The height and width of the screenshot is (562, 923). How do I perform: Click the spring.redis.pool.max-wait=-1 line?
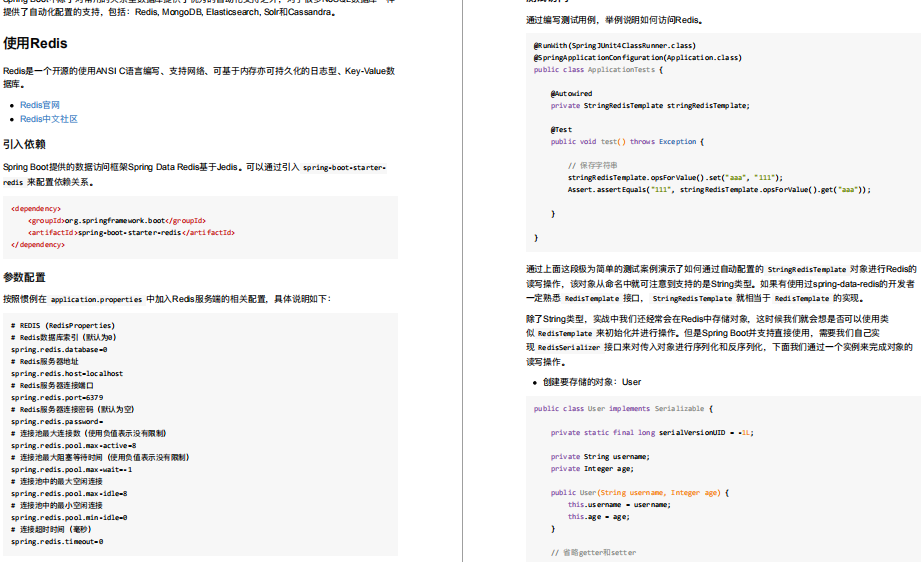click(71, 470)
